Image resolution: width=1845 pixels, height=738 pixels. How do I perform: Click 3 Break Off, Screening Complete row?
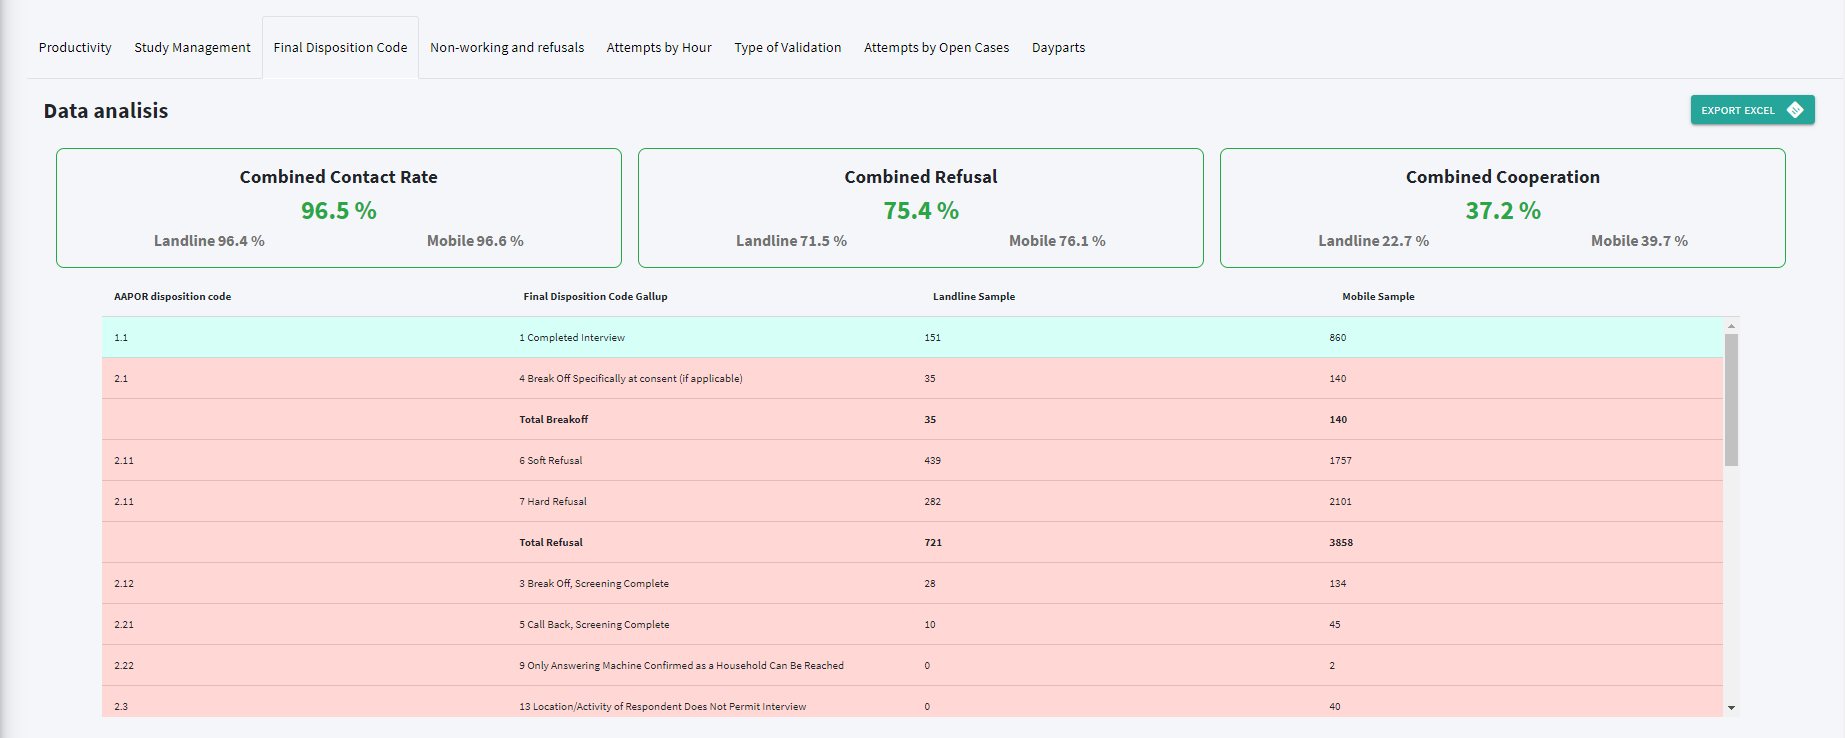[912, 584]
